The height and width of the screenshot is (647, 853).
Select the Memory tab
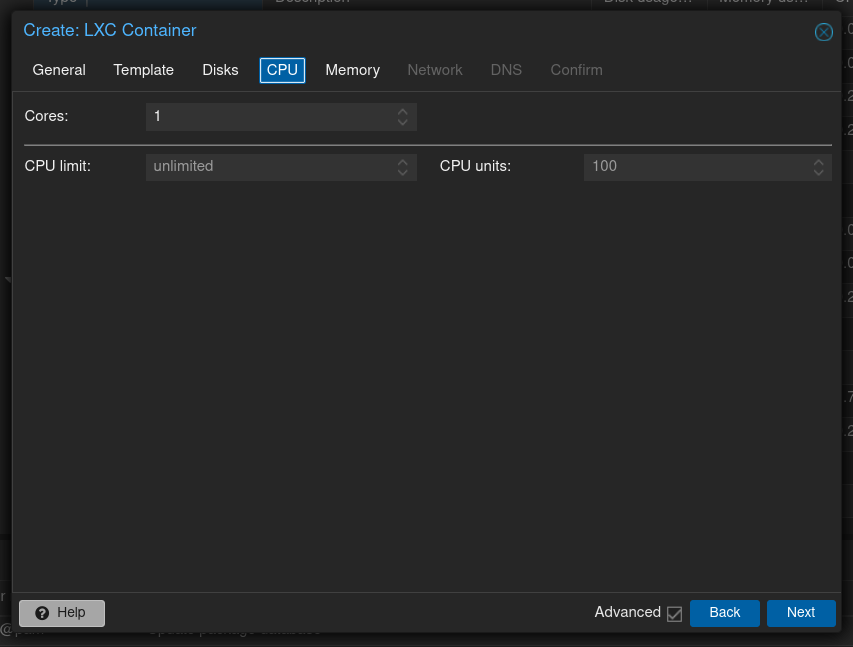352,70
